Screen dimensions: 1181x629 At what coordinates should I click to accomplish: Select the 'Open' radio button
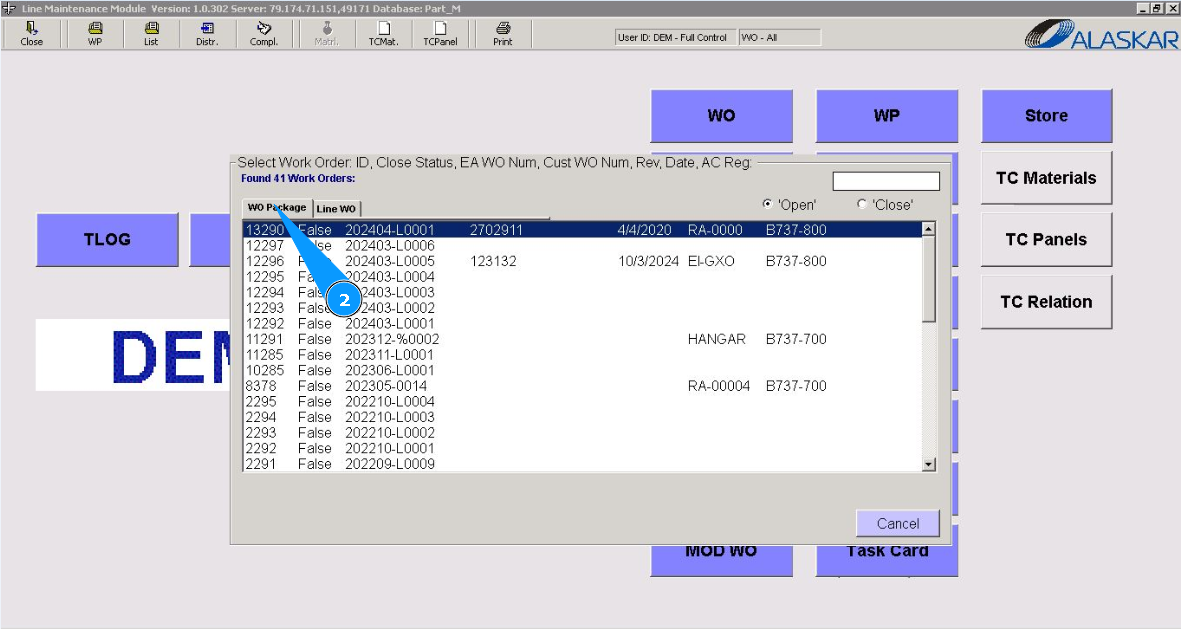[x=768, y=204]
